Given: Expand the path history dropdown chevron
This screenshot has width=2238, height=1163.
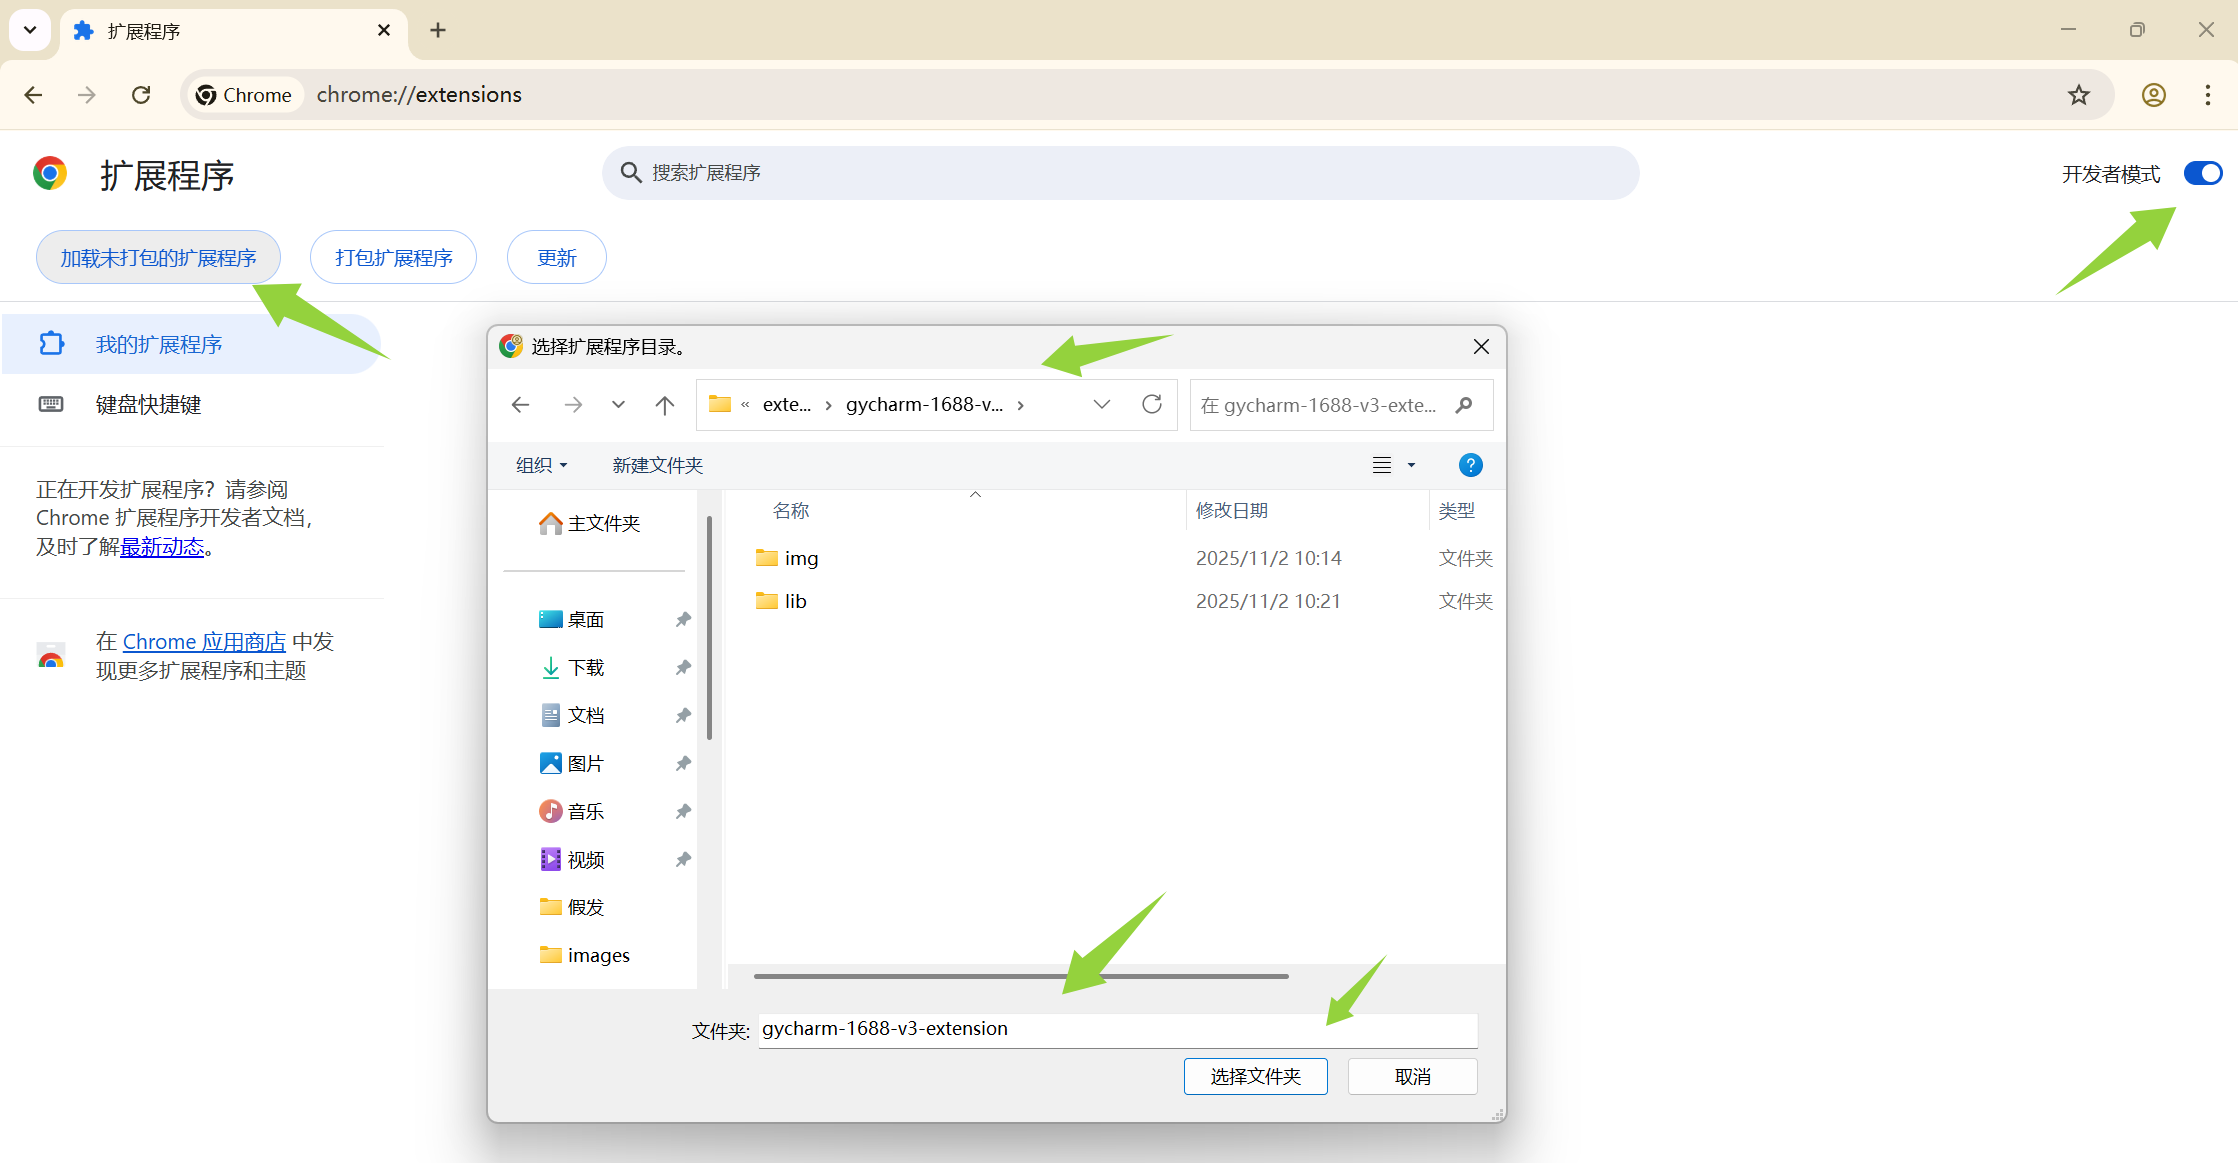Looking at the screenshot, I should [x=1101, y=405].
